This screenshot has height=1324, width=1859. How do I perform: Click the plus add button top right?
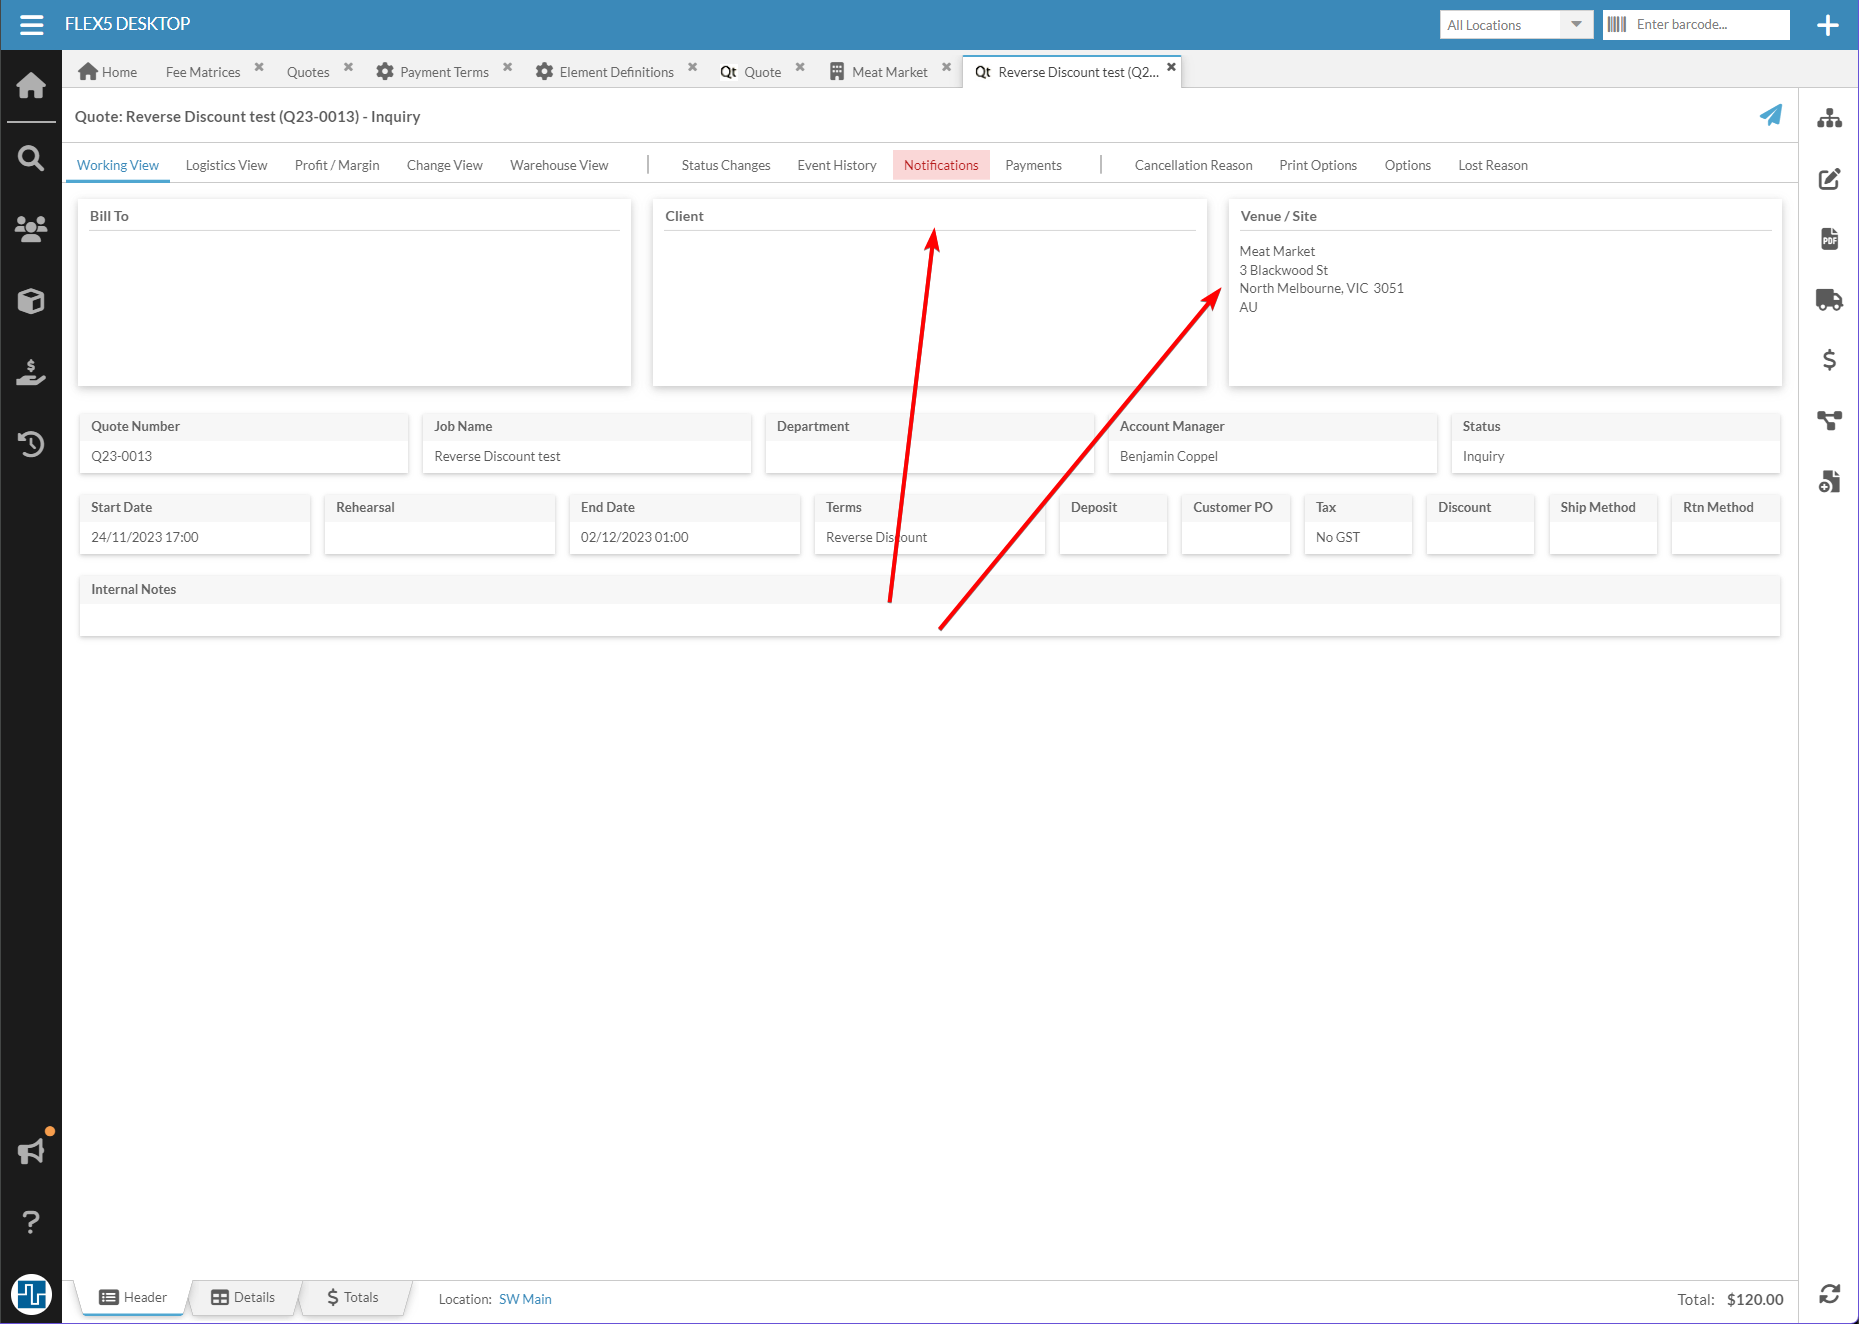pos(1827,25)
